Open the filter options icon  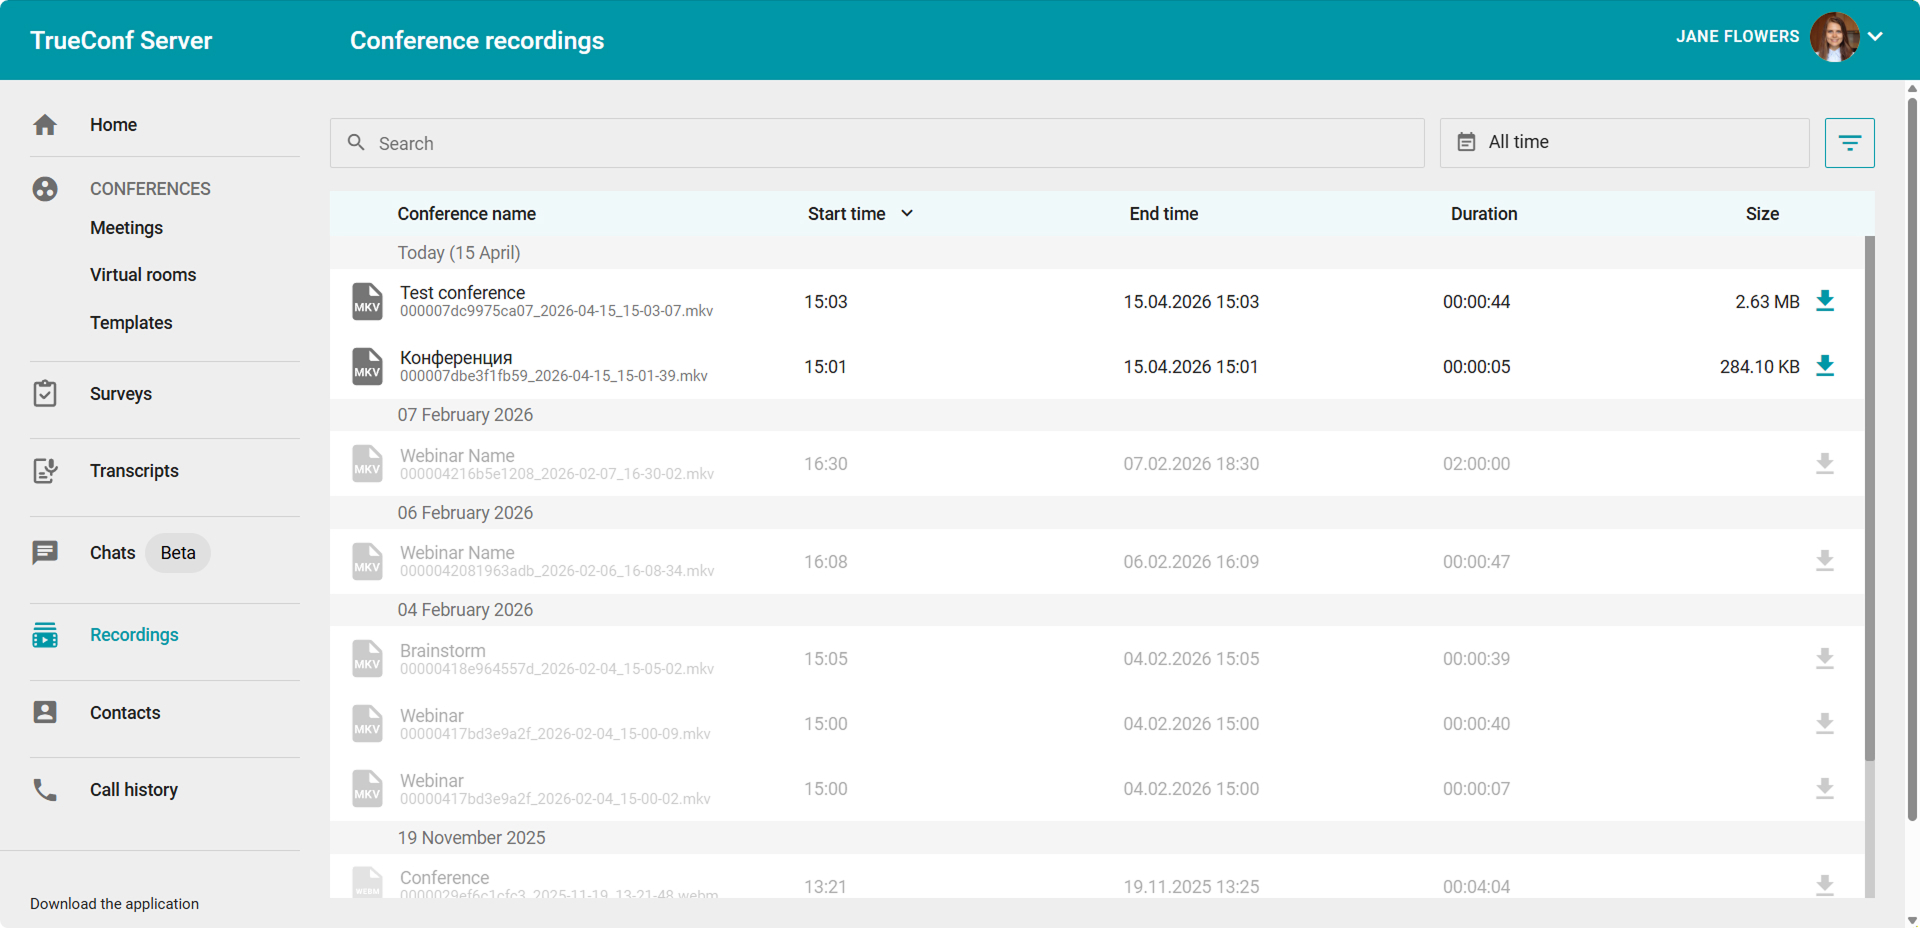click(x=1849, y=143)
